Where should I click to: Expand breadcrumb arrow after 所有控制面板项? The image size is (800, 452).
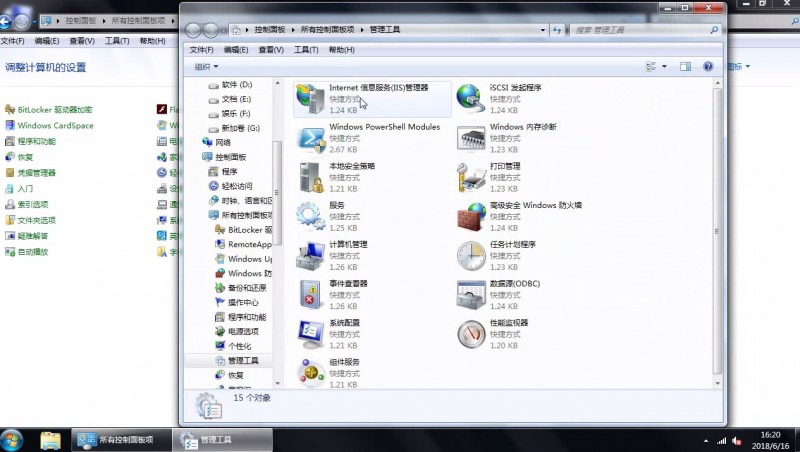pos(362,30)
